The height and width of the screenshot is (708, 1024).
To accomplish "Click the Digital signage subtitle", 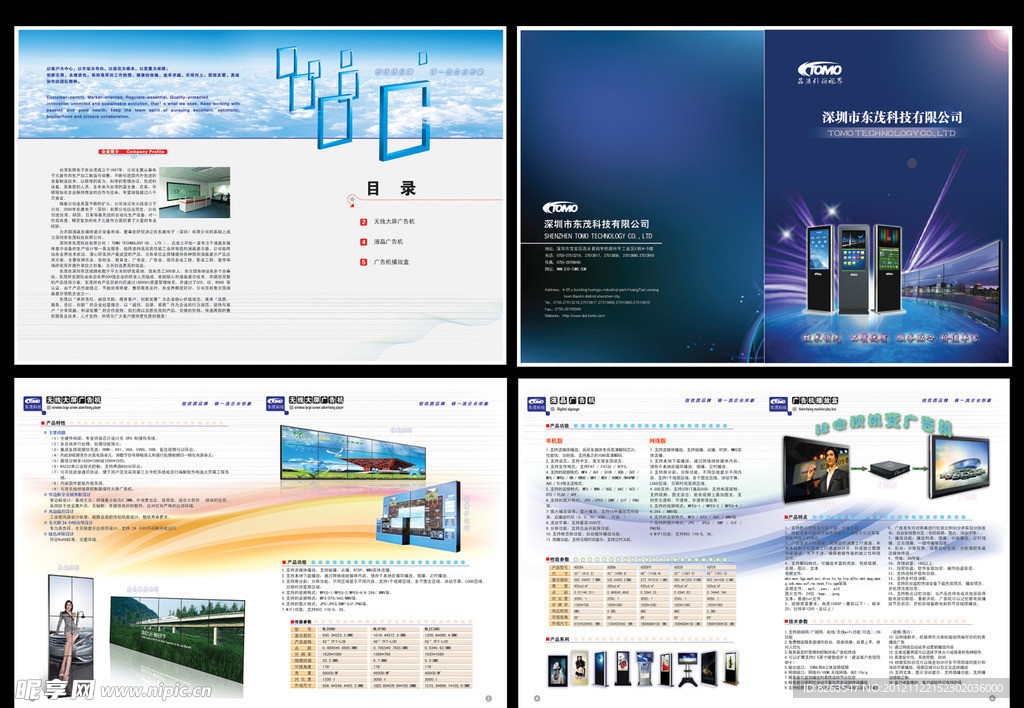I will pyautogui.click(x=568, y=409).
